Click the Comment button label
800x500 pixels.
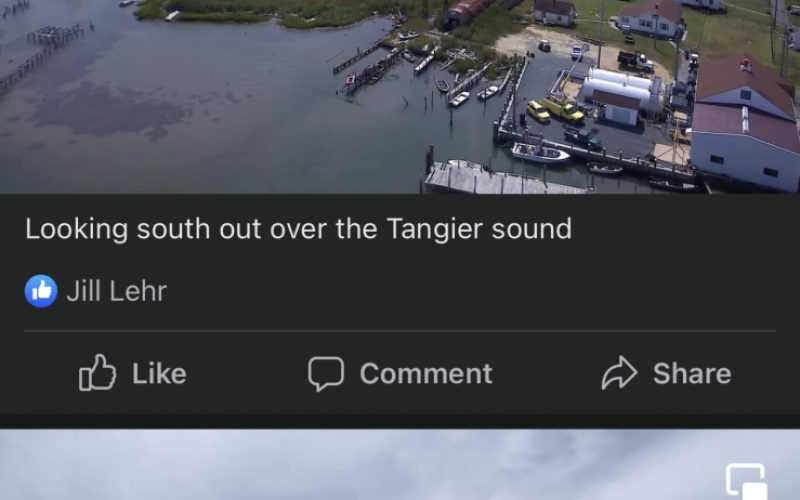coord(426,373)
